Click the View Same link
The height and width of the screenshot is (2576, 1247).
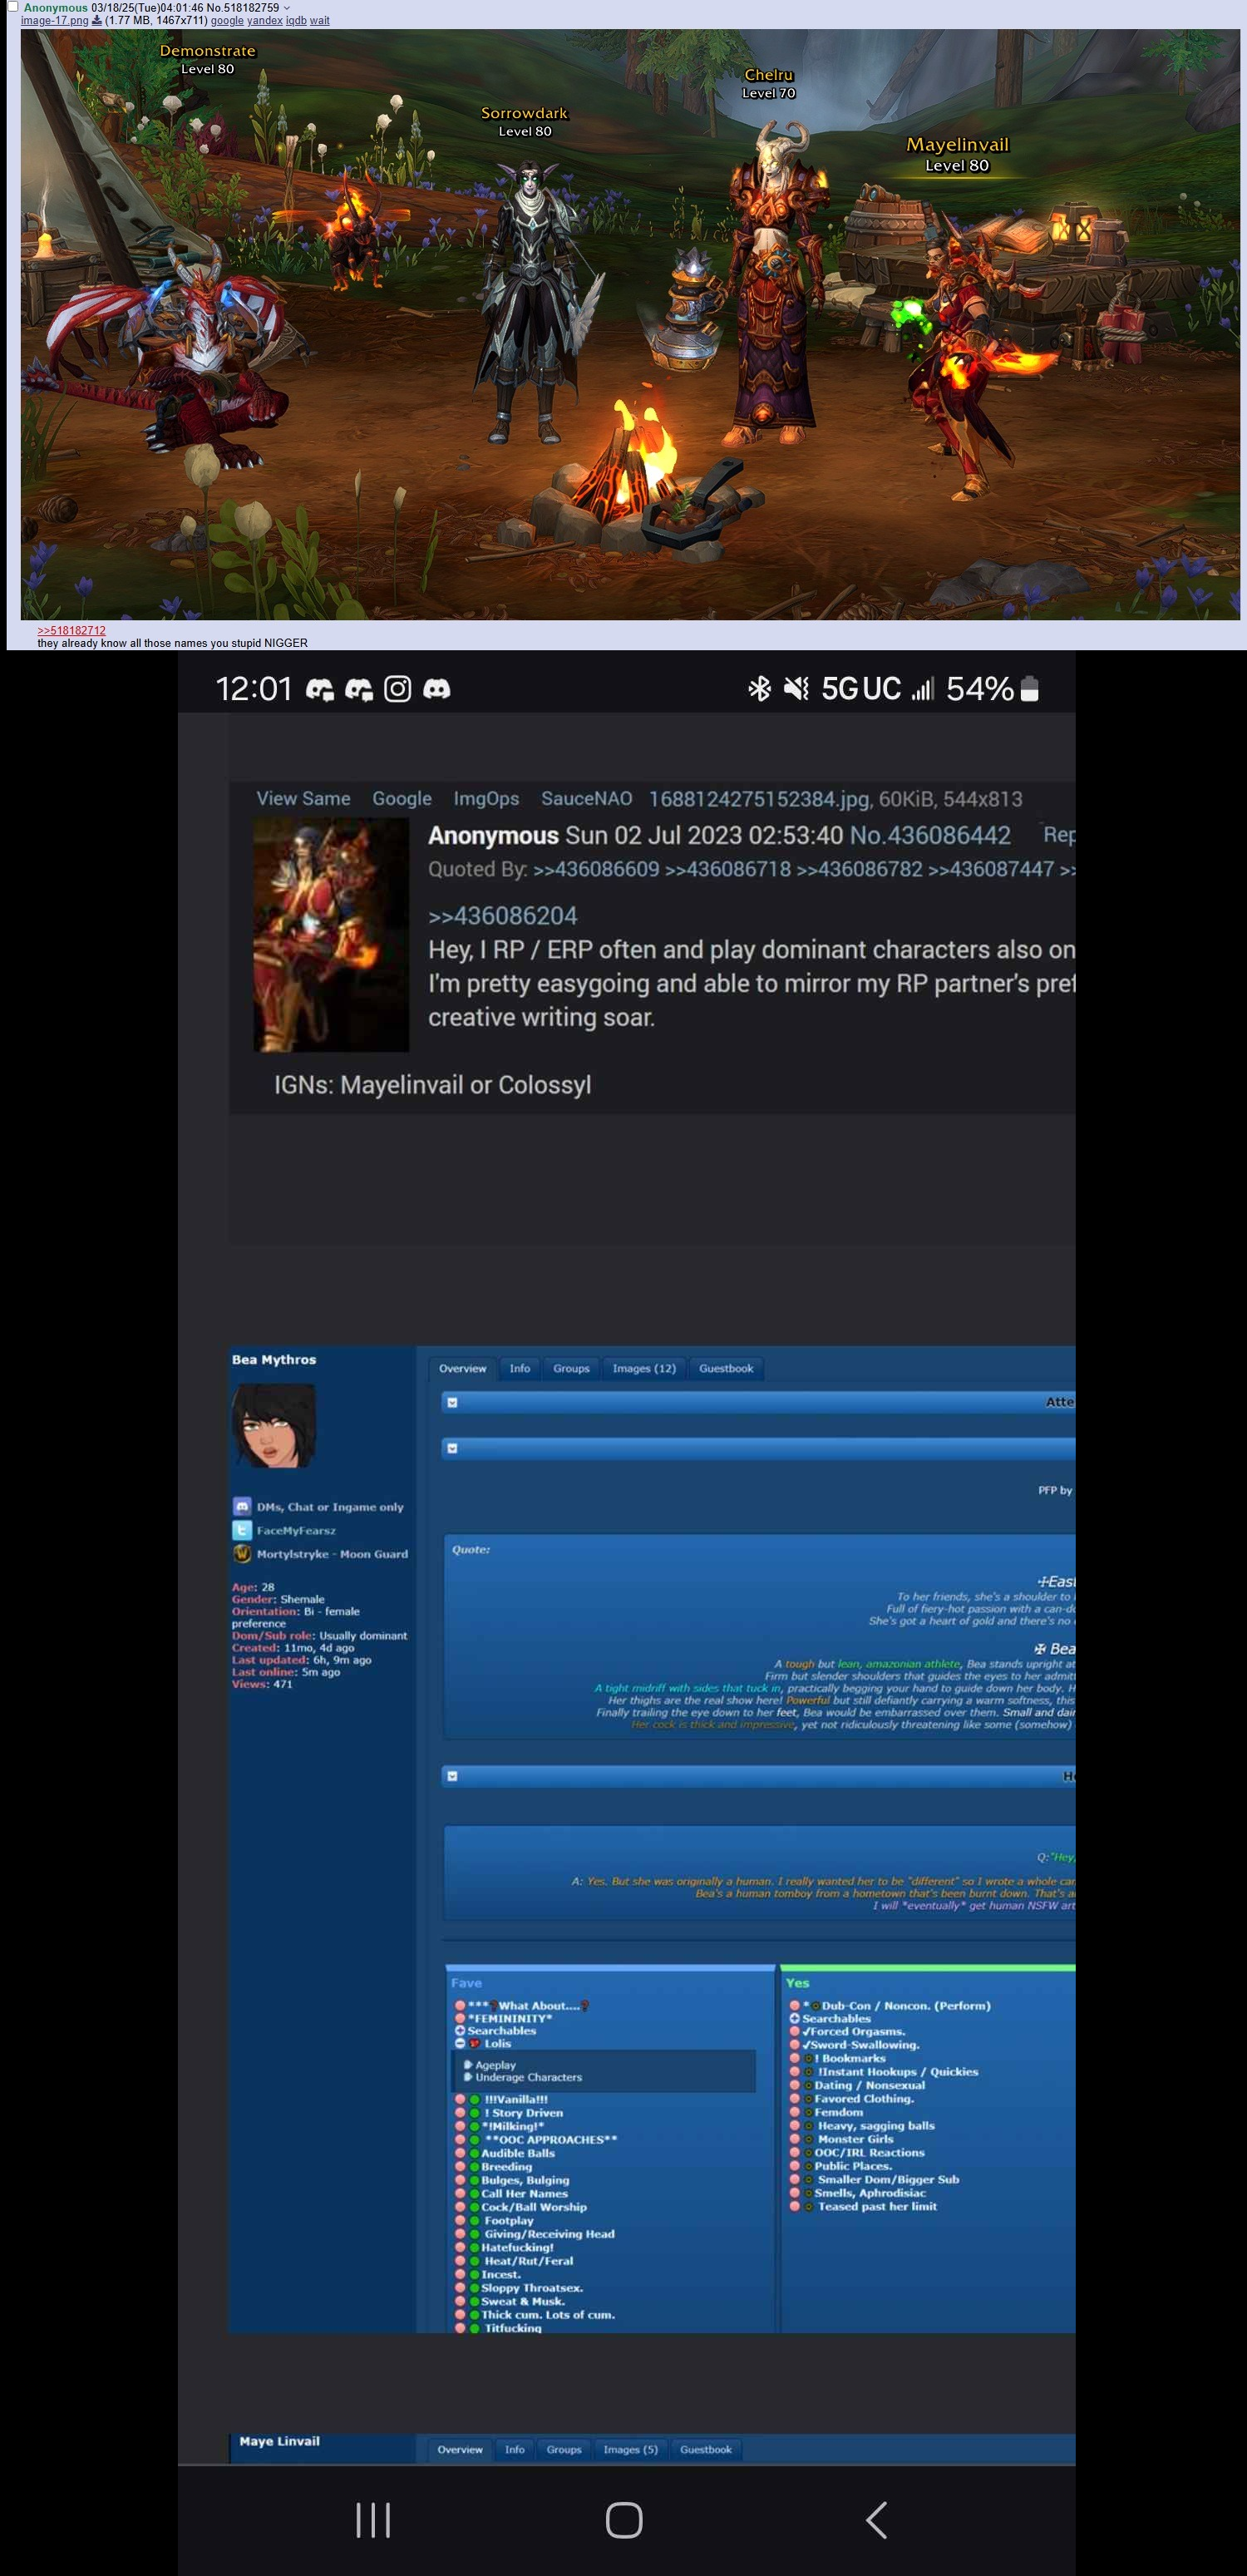[x=303, y=798]
